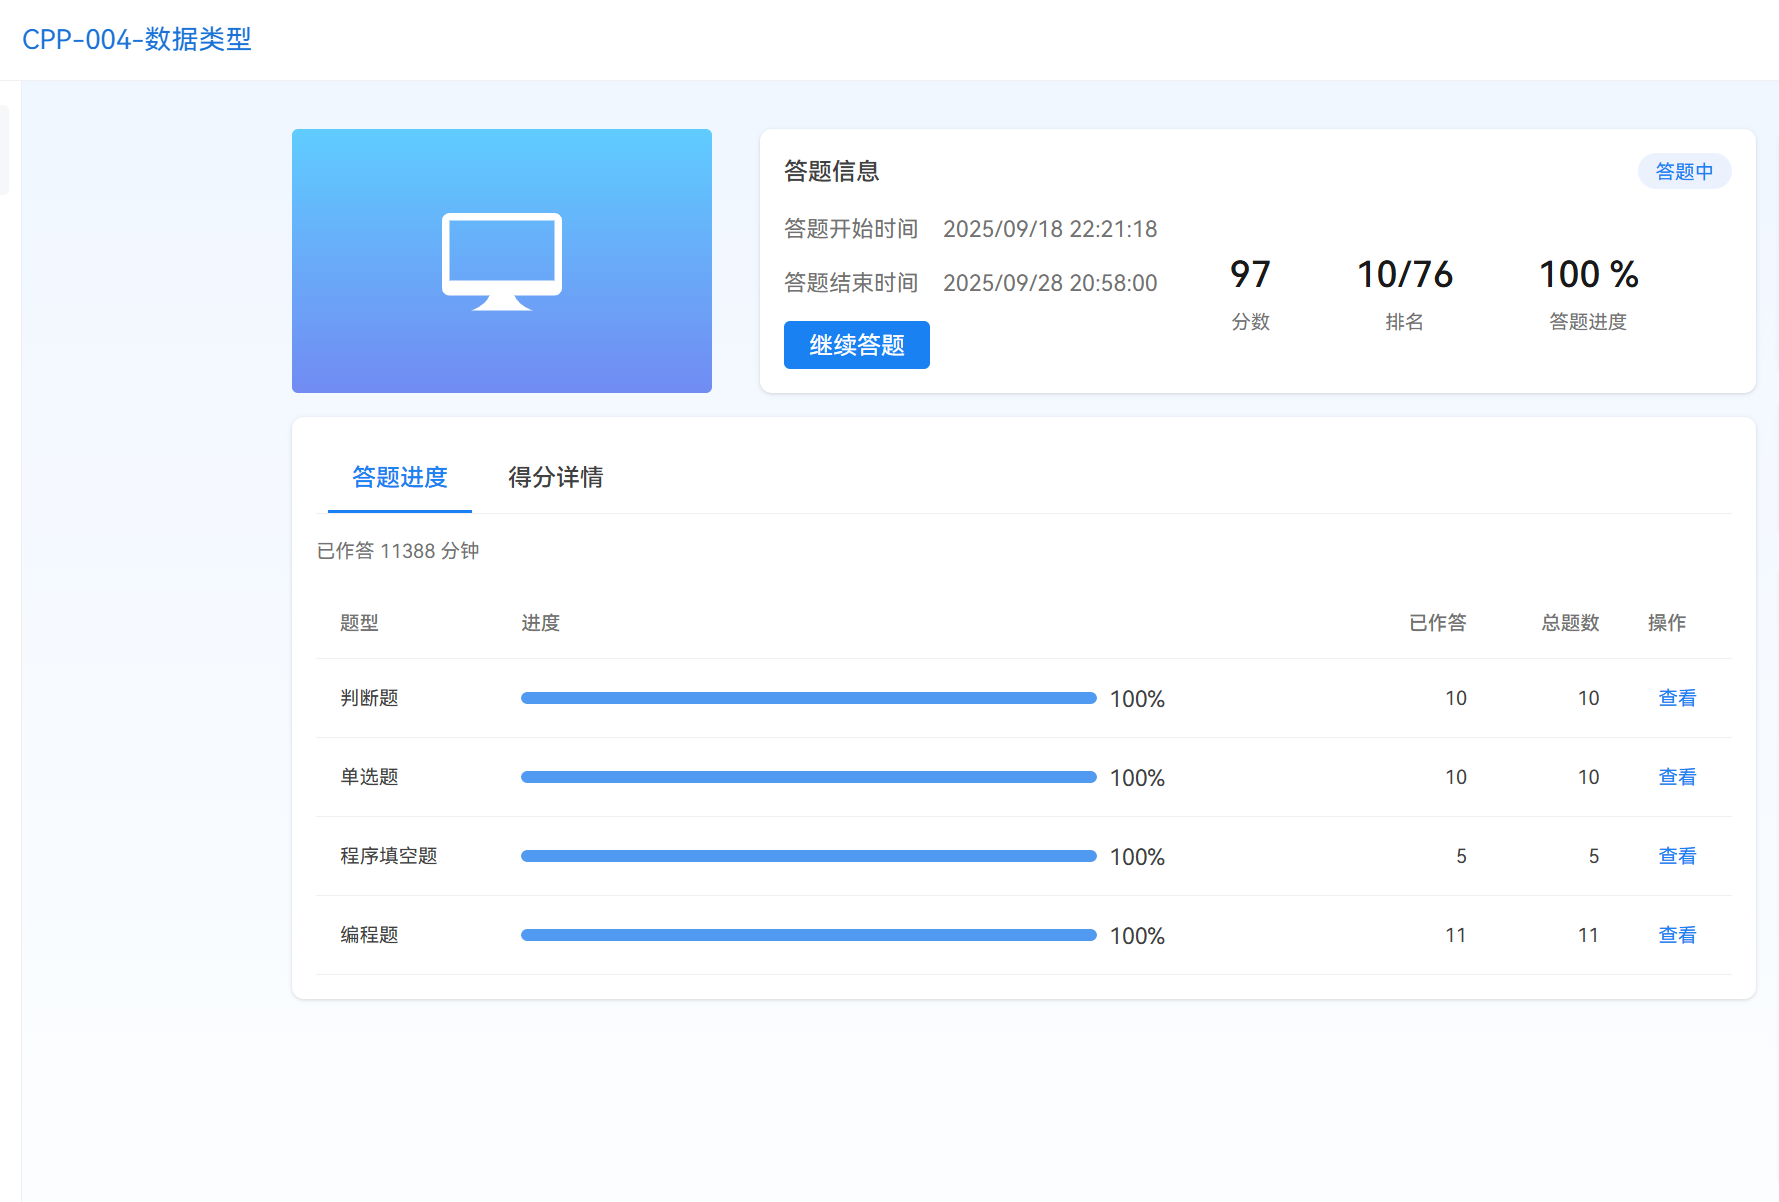Click the 判断题 progress bar

click(809, 698)
